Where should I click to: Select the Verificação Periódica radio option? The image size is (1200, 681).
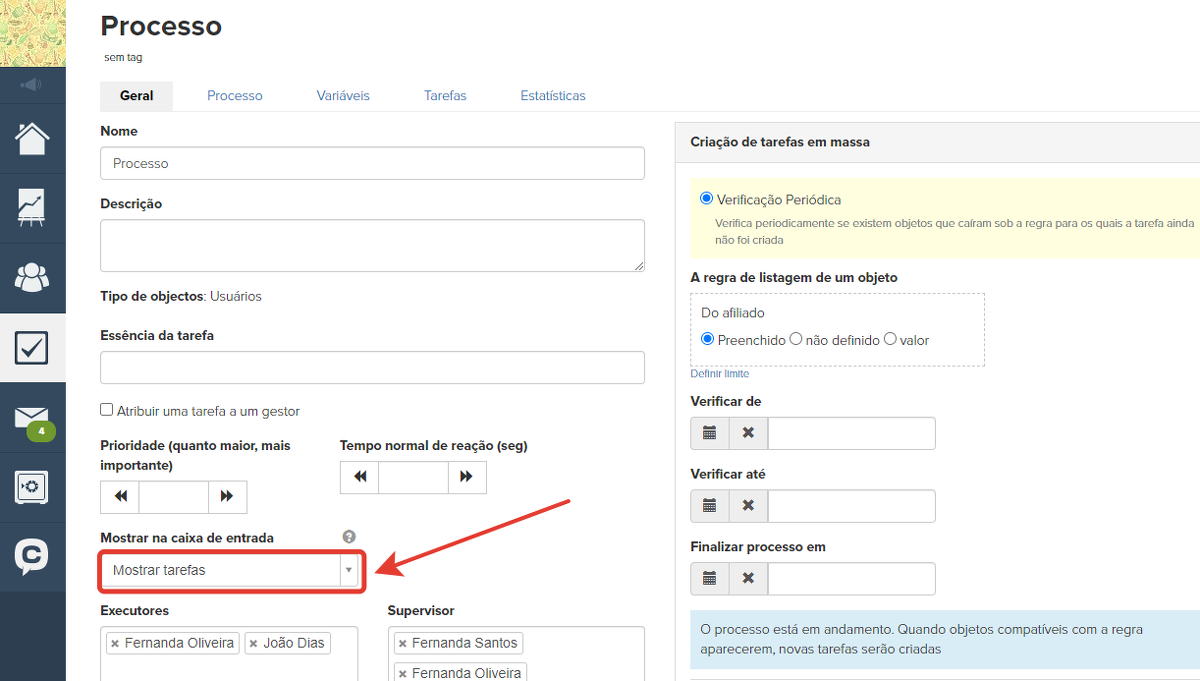click(707, 199)
